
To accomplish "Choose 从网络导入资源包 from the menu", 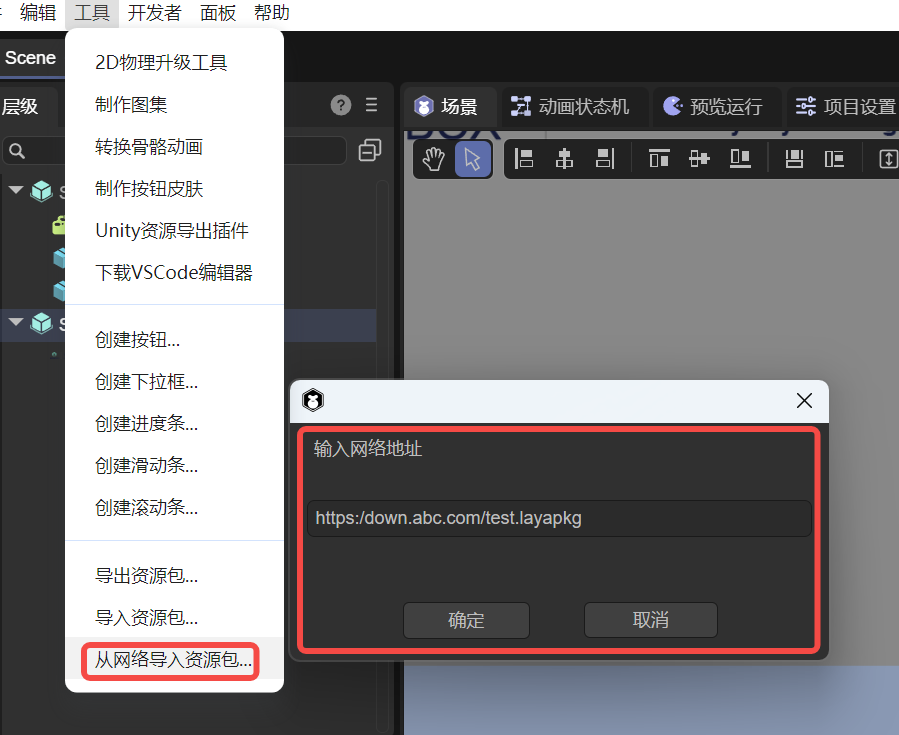I will coord(172,660).
